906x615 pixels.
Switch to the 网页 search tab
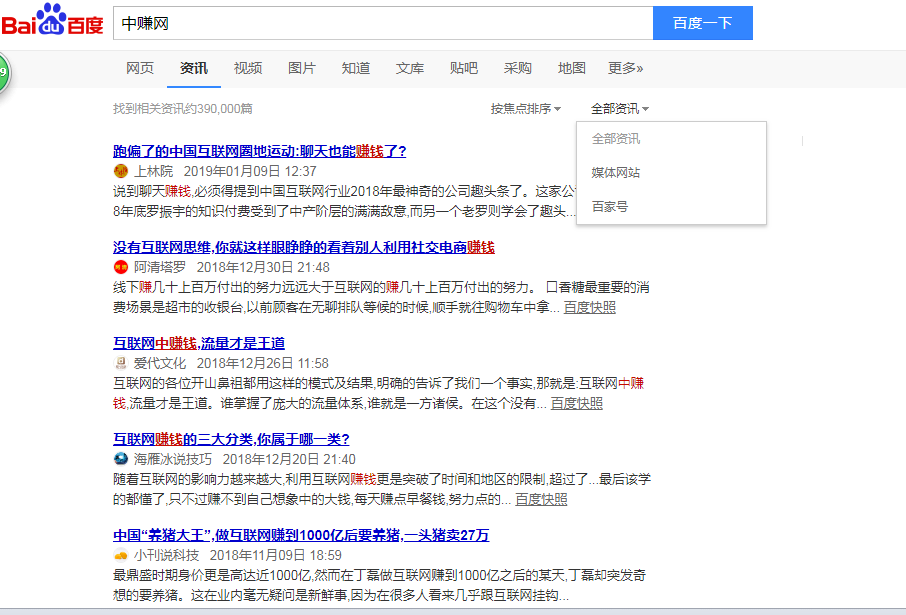[x=140, y=68]
